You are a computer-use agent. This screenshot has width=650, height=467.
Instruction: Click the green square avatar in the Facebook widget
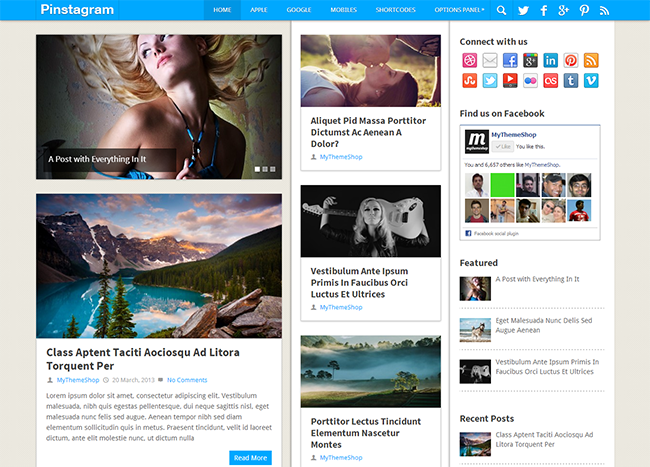coord(502,185)
